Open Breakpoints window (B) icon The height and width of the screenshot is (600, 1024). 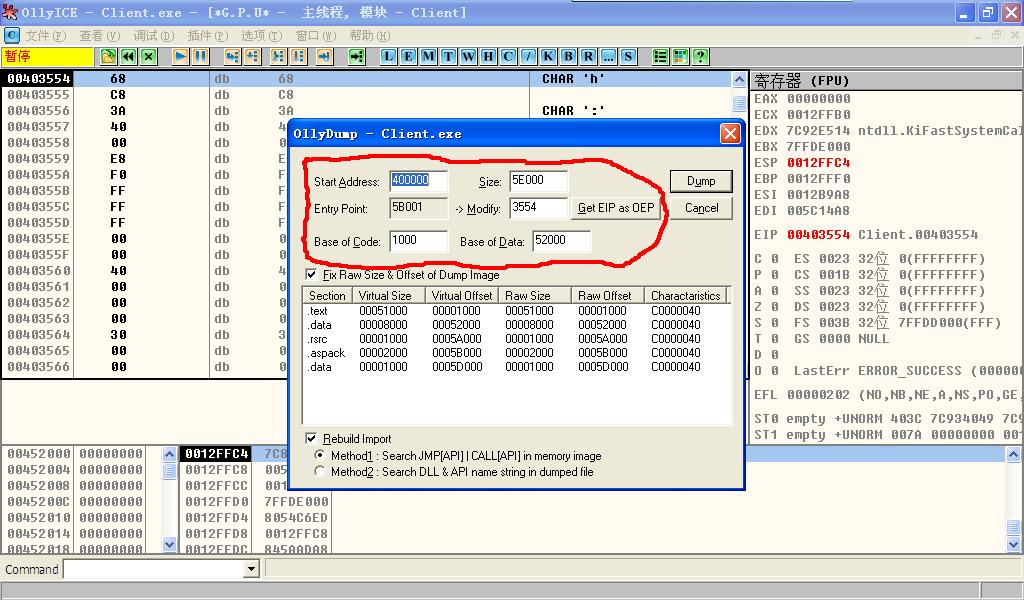pyautogui.click(x=569, y=56)
